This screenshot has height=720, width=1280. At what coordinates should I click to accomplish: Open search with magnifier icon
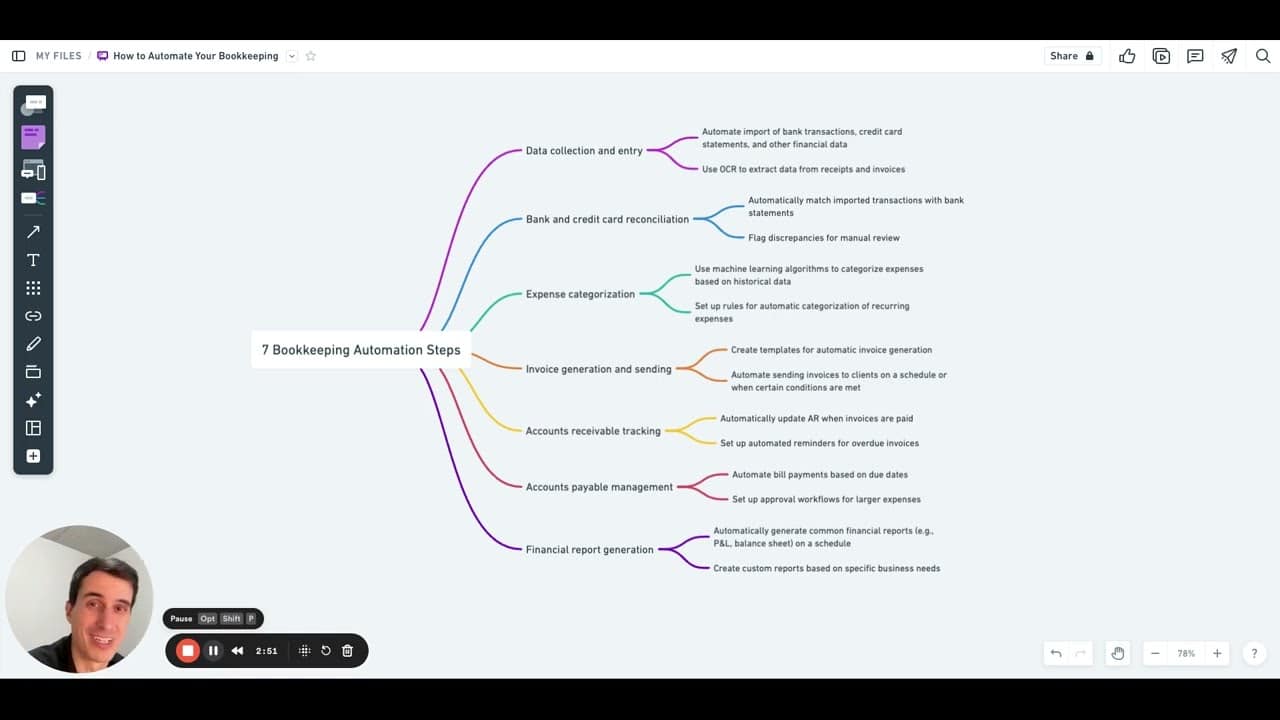coord(1263,56)
